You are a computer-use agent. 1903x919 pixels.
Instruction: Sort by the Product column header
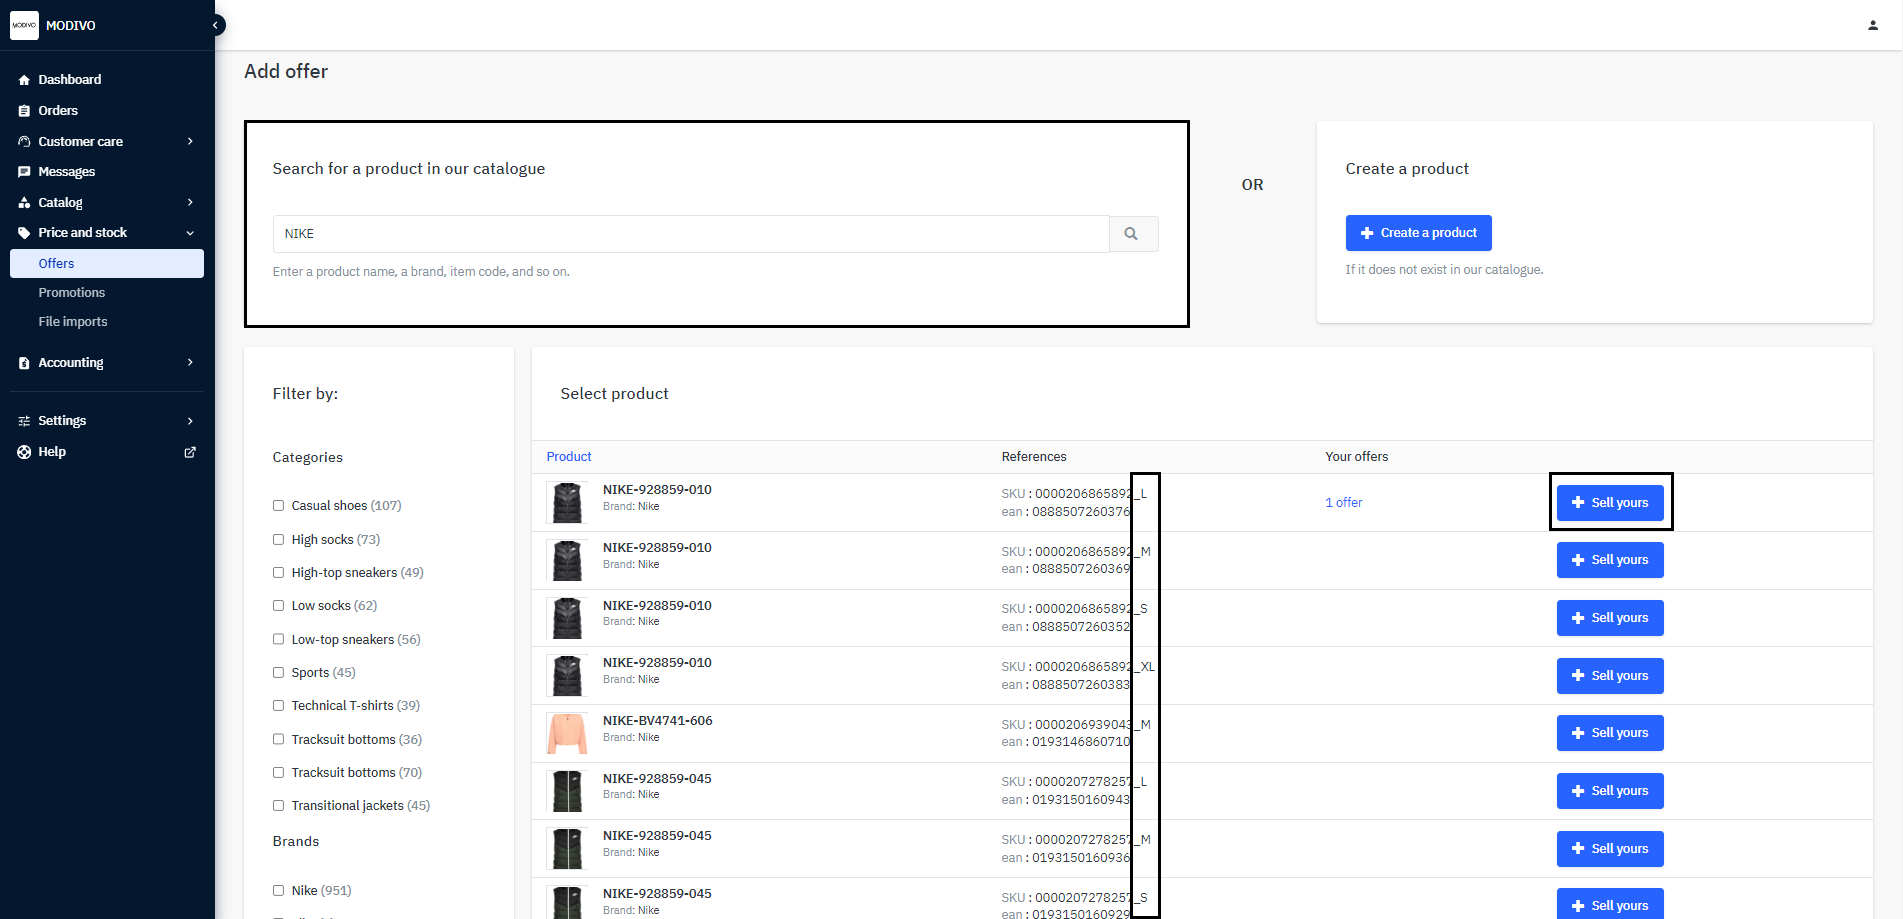(x=569, y=457)
